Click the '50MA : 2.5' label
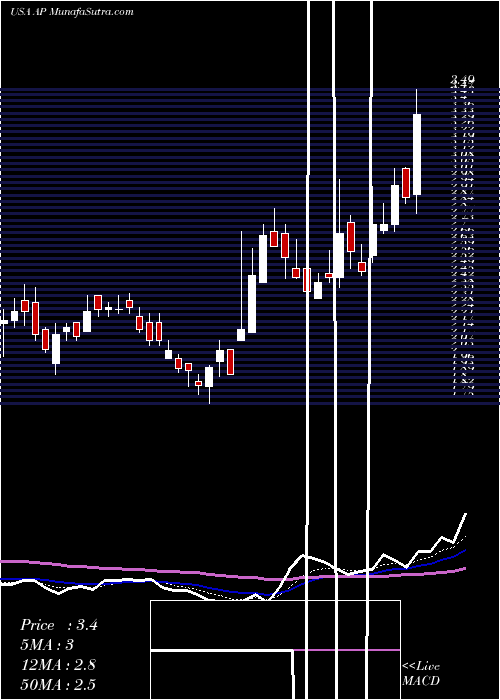Screen dimensions: 500x700 click(x=58, y=684)
